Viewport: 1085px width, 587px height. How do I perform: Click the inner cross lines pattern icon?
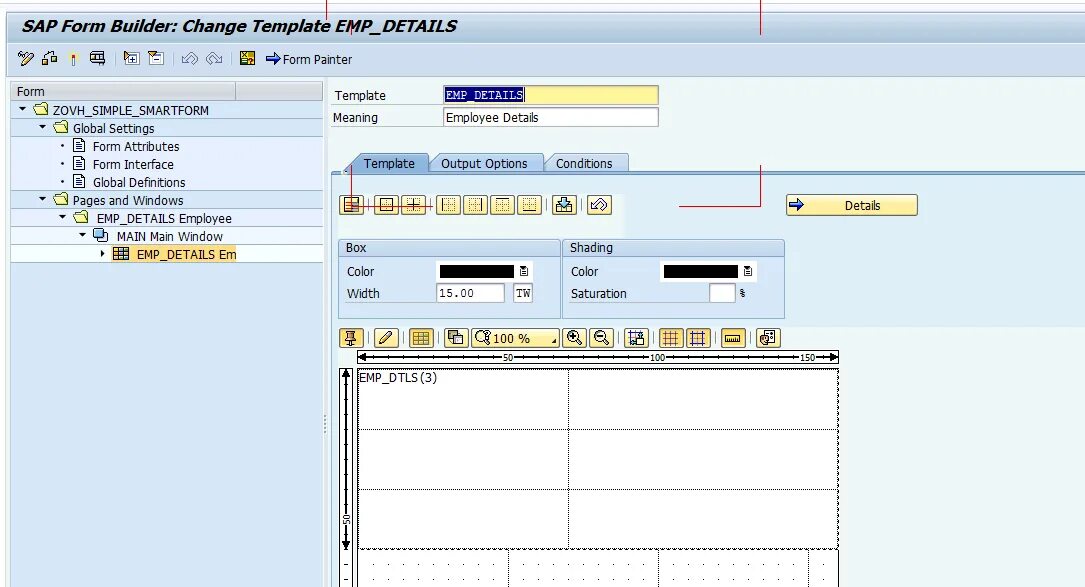click(x=413, y=205)
